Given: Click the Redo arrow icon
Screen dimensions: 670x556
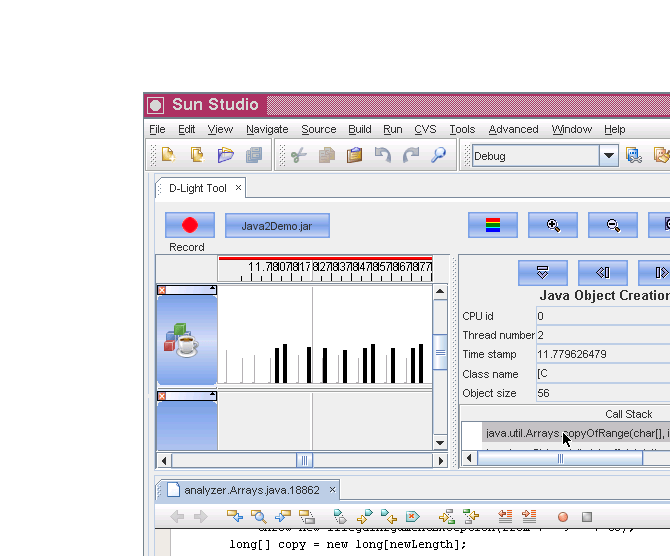Looking at the screenshot, I should [411, 155].
